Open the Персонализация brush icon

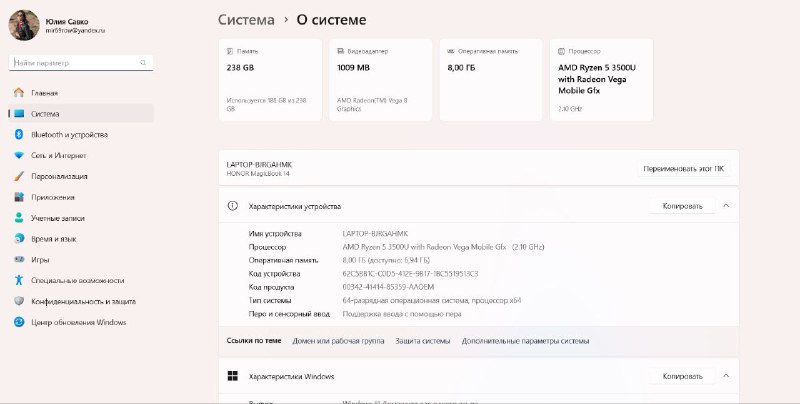(x=19, y=176)
